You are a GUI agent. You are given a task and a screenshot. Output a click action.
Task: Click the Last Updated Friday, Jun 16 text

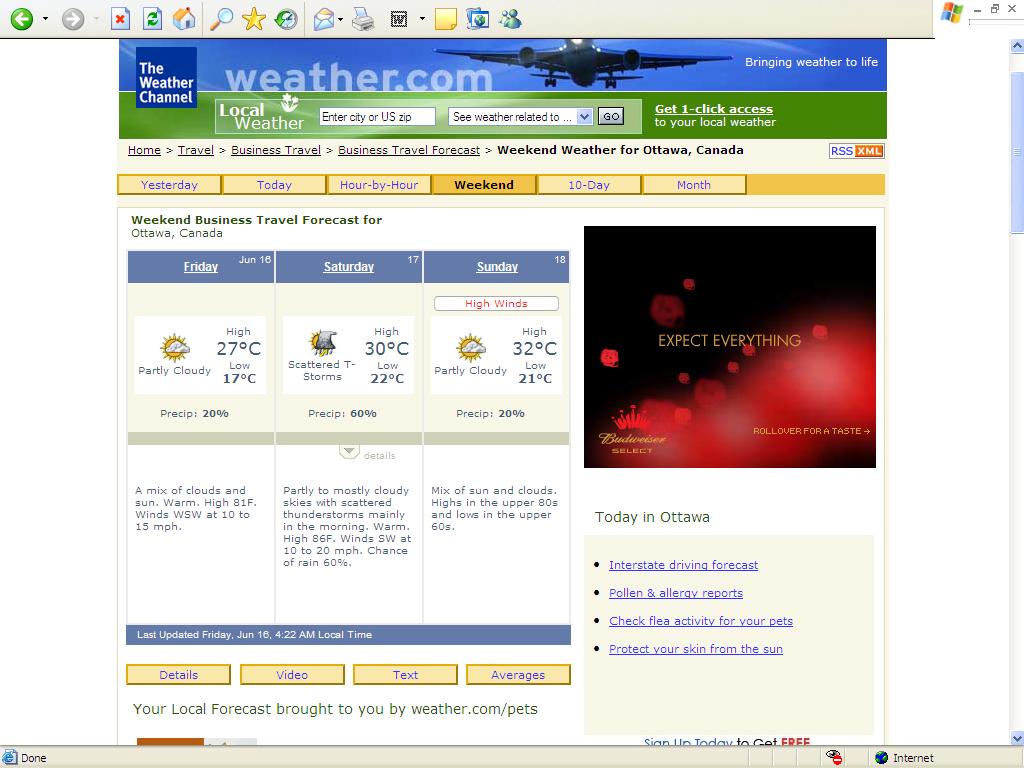tap(254, 635)
